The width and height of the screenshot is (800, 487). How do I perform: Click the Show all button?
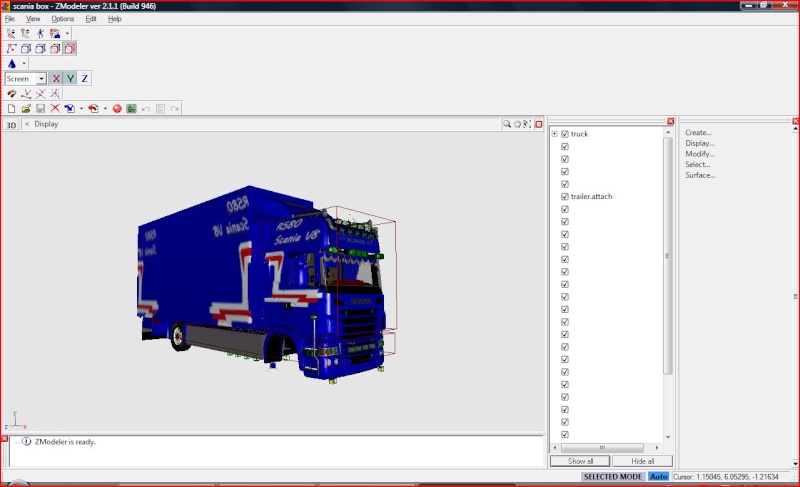[x=580, y=461]
